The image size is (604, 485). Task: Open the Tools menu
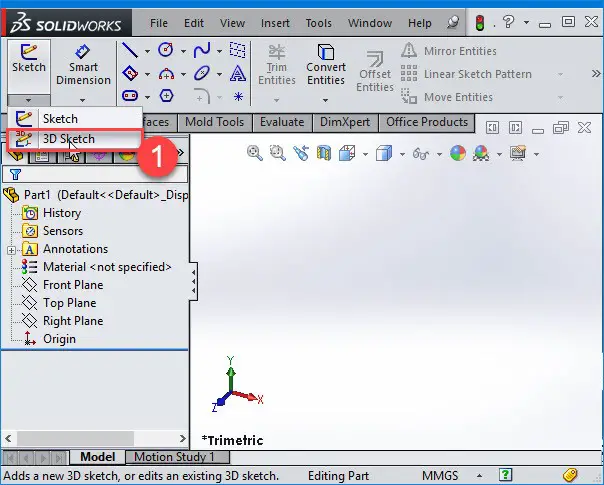(x=319, y=23)
